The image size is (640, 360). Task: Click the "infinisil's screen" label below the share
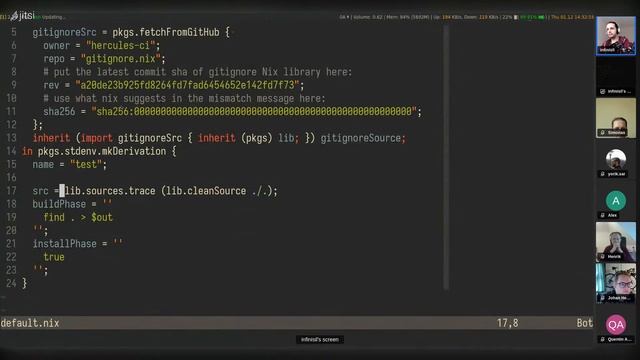click(x=320, y=340)
